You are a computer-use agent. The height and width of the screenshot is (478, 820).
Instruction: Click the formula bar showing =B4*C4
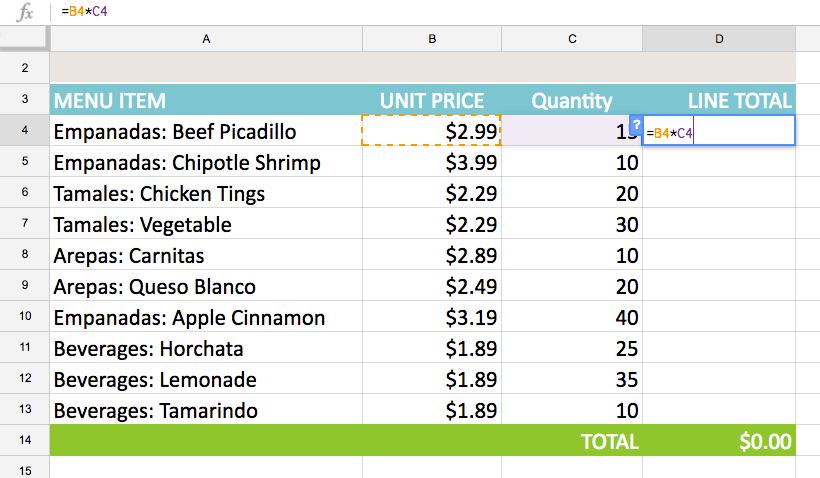[x=400, y=13]
